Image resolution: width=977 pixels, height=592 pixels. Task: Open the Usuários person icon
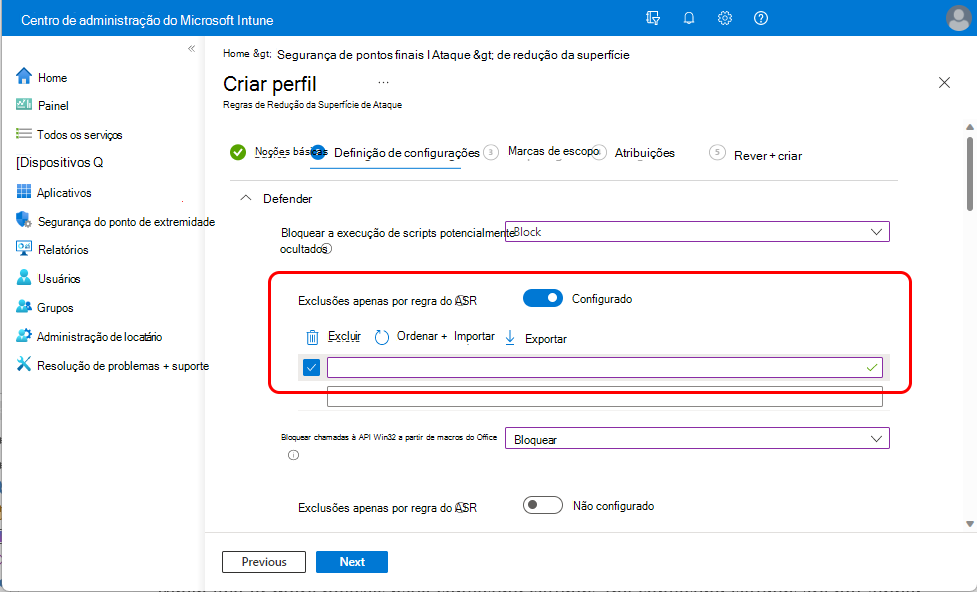24,277
